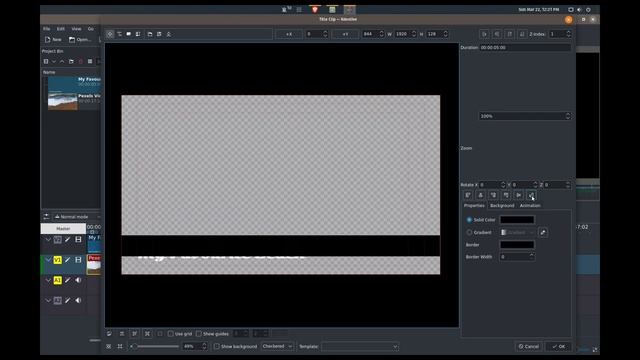Mute the A1 audio track

click(x=78, y=280)
